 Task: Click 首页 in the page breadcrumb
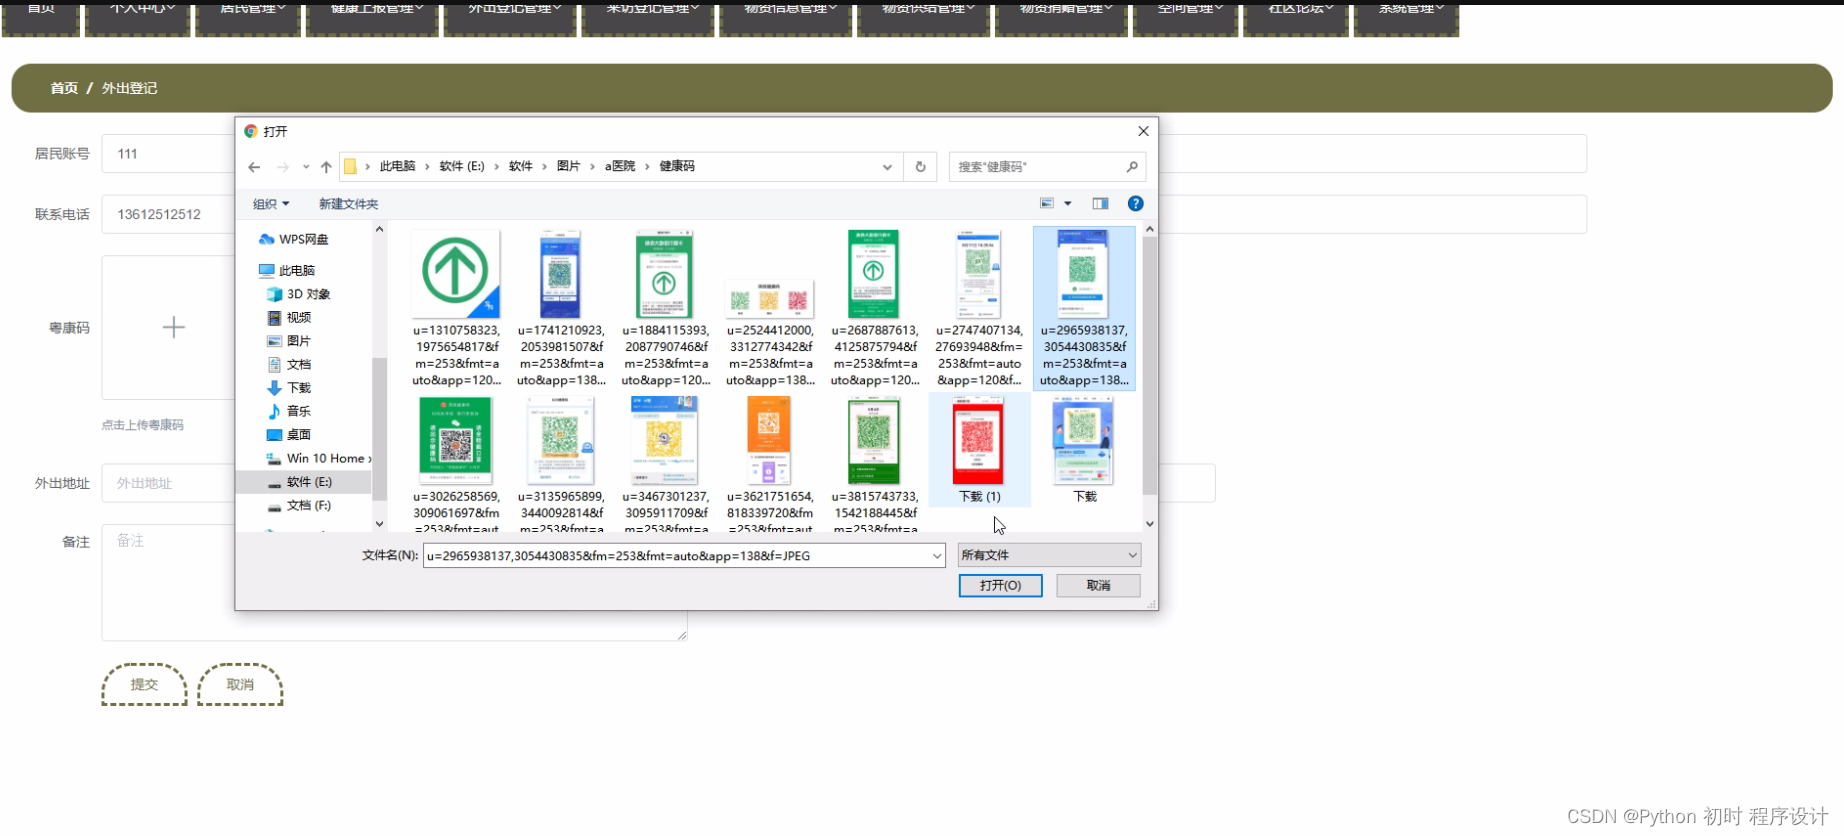pos(64,88)
